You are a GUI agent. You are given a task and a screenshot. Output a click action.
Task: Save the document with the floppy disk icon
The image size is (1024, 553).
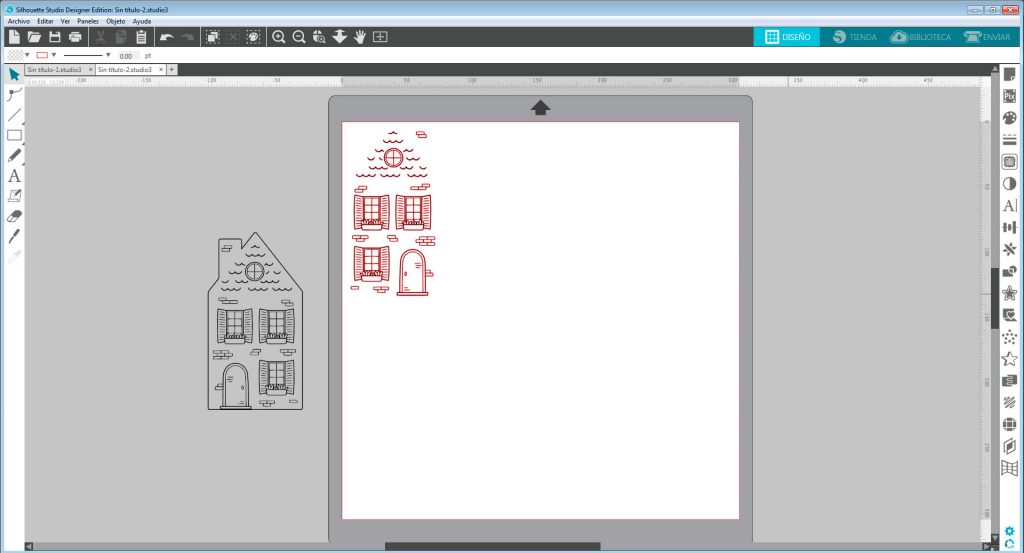click(x=55, y=37)
